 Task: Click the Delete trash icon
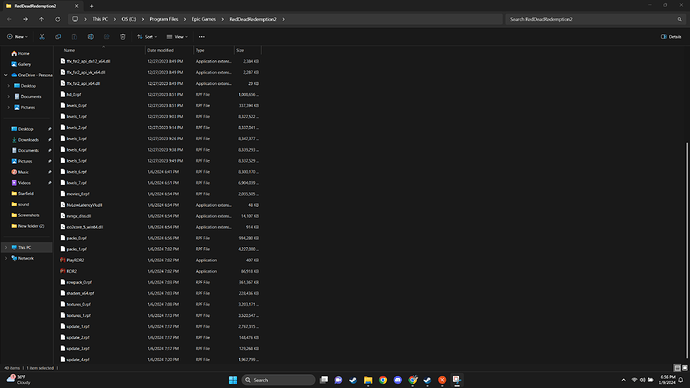[123, 37]
